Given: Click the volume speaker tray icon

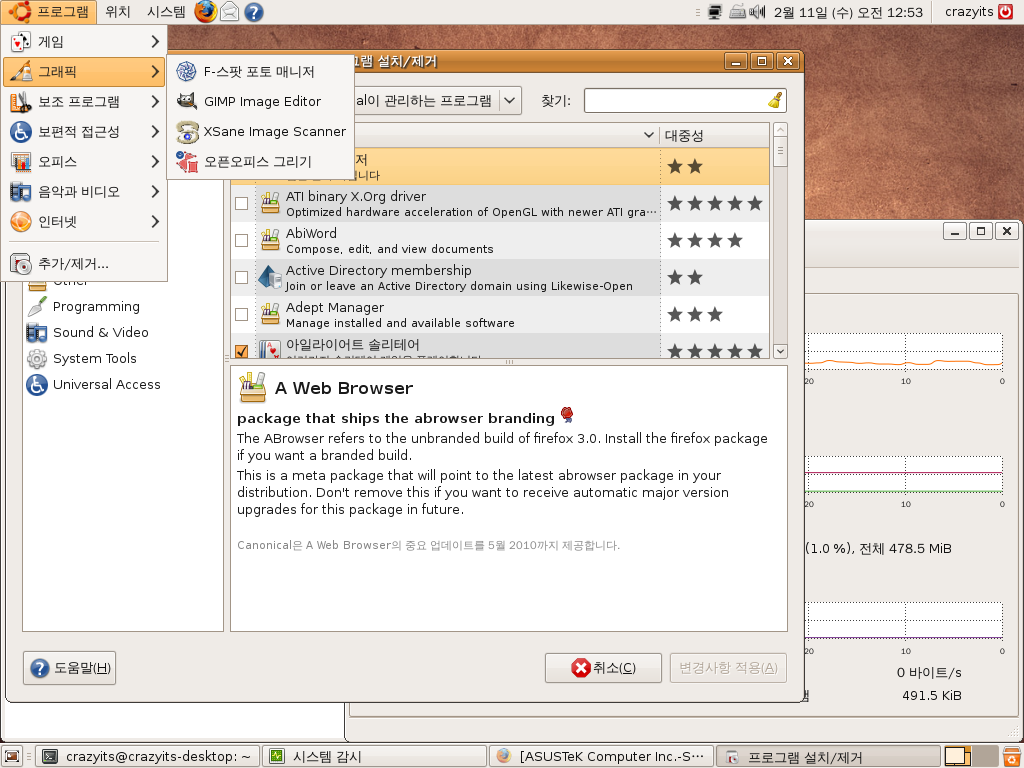Looking at the screenshot, I should click(x=757, y=12).
